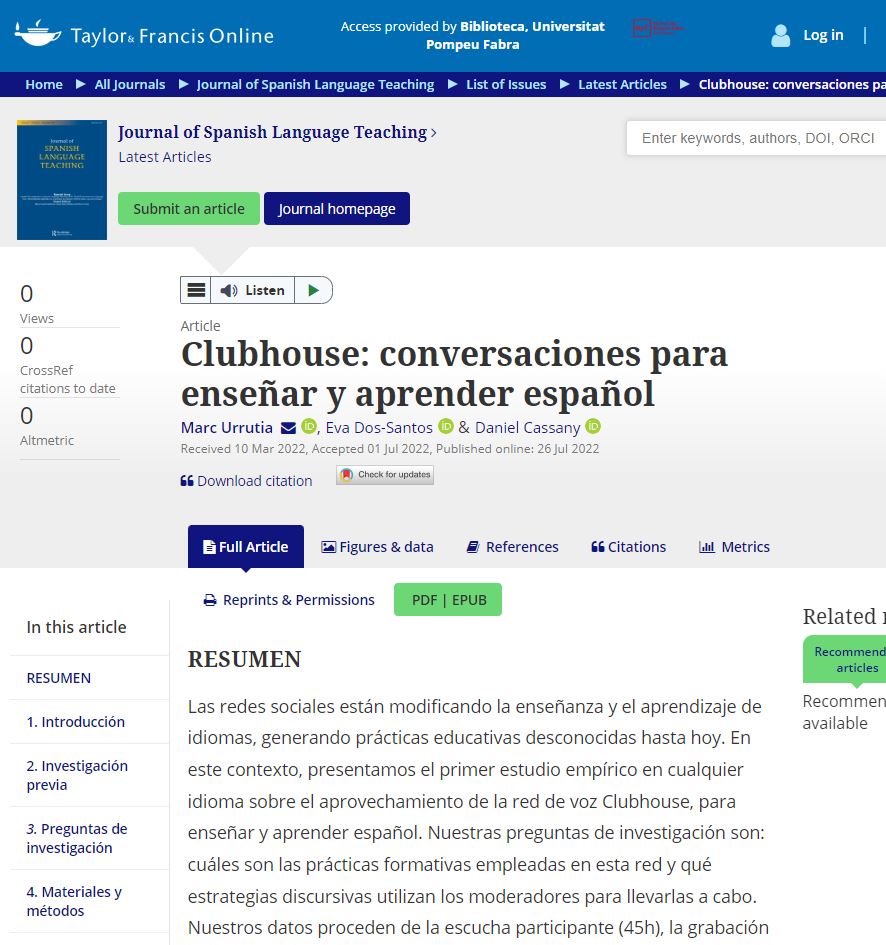Open author Marc Urrutia link
The height and width of the screenshot is (945, 886).
tap(227, 427)
